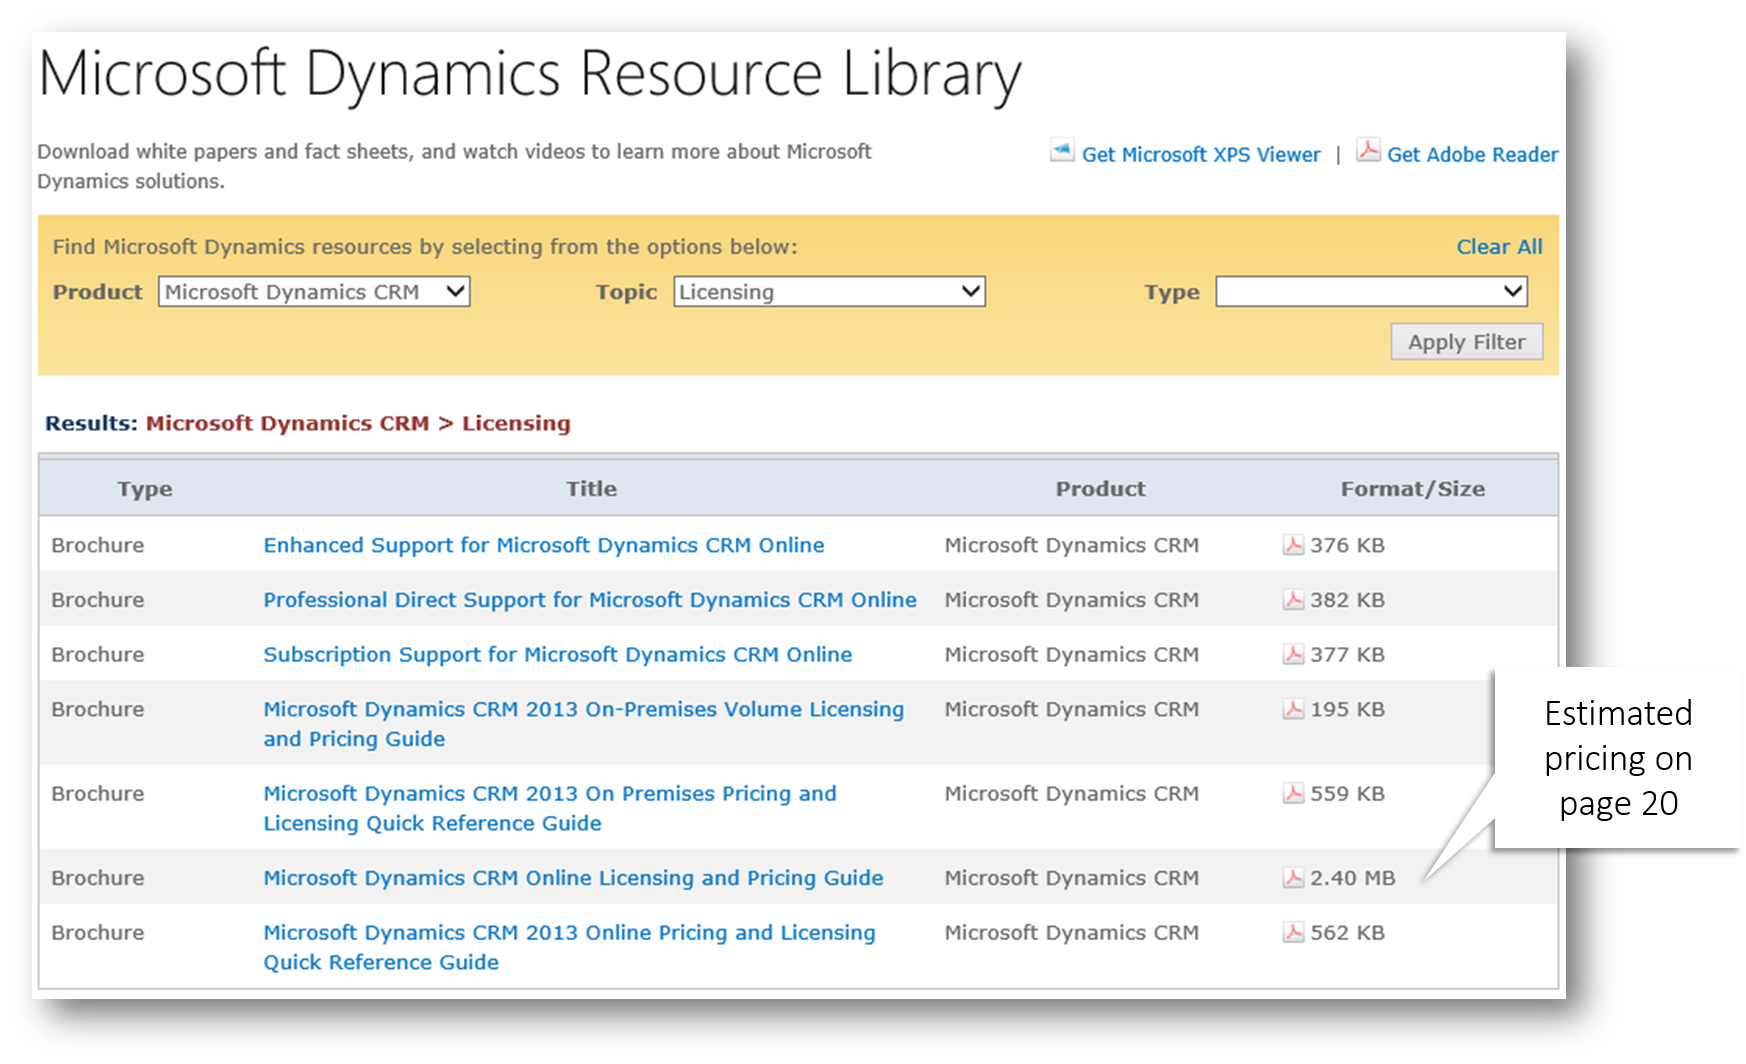Viewport: 1746px width, 1064px height.
Task: Click the Adobe Reader PDF icon
Action: pyautogui.click(x=1368, y=150)
